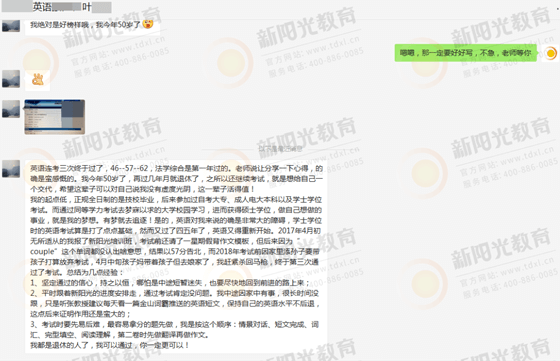Click the avatar beside the screenshot image message
560x361 pixels.
click(11, 109)
